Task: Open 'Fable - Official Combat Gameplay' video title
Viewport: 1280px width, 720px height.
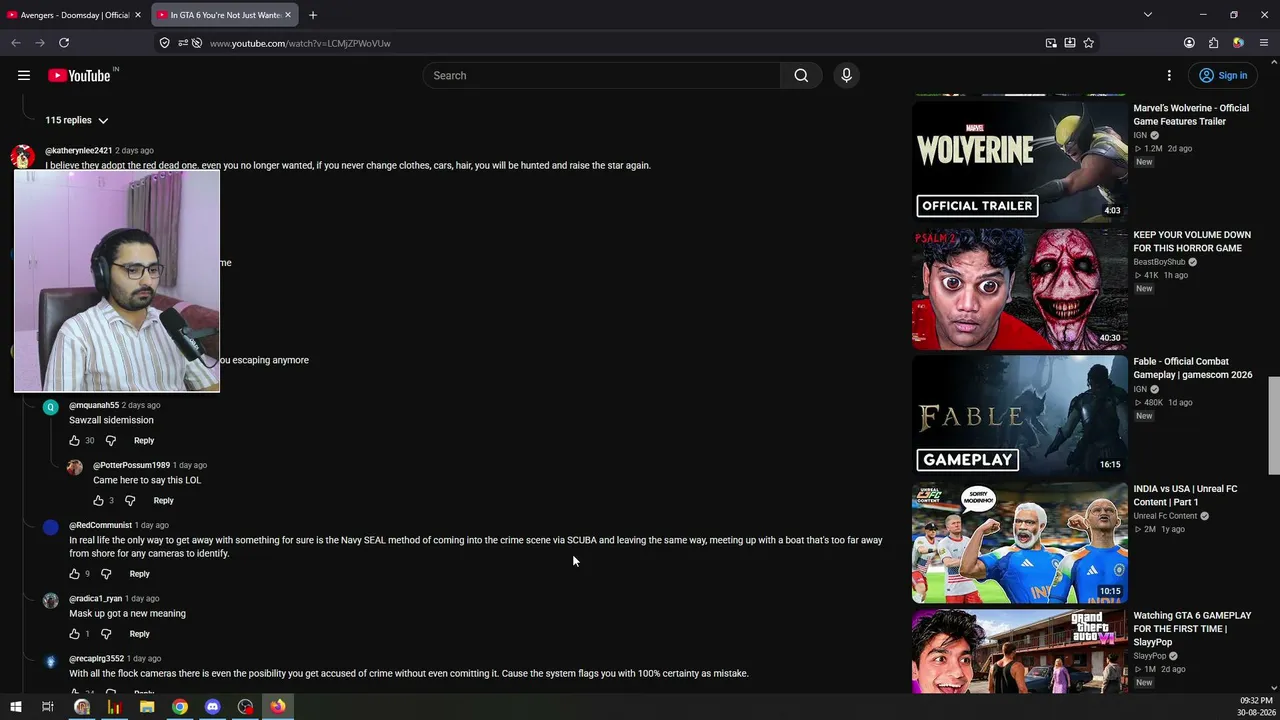Action: [1193, 368]
